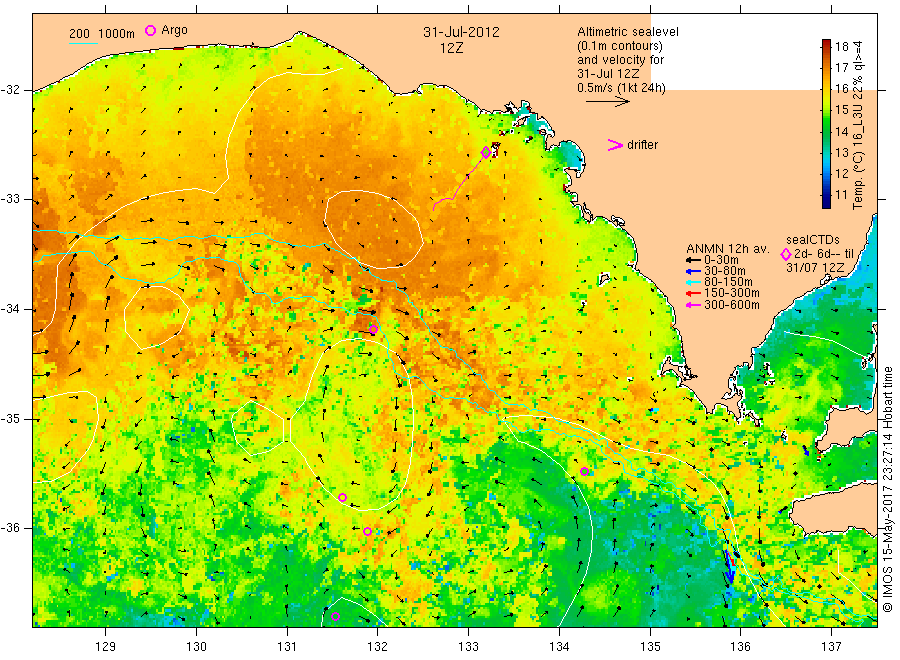Click the magenta 300-600m arrow legend symbol
Image resolution: width=900 pixels, height=660 pixels.
(693, 305)
